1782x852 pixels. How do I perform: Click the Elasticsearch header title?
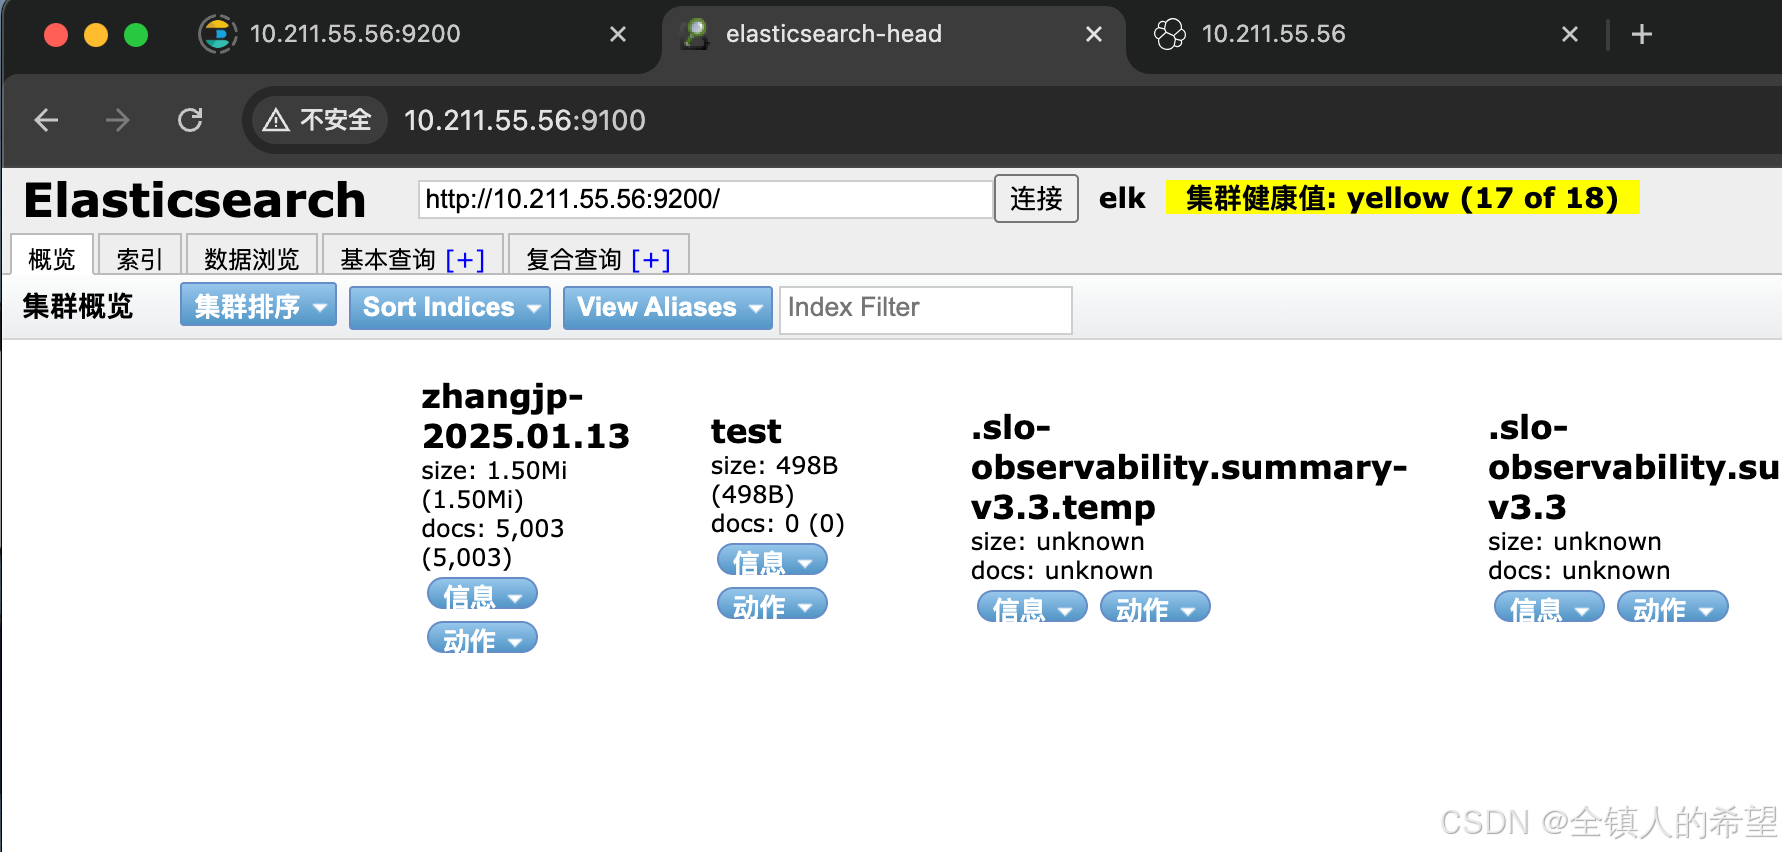click(195, 200)
